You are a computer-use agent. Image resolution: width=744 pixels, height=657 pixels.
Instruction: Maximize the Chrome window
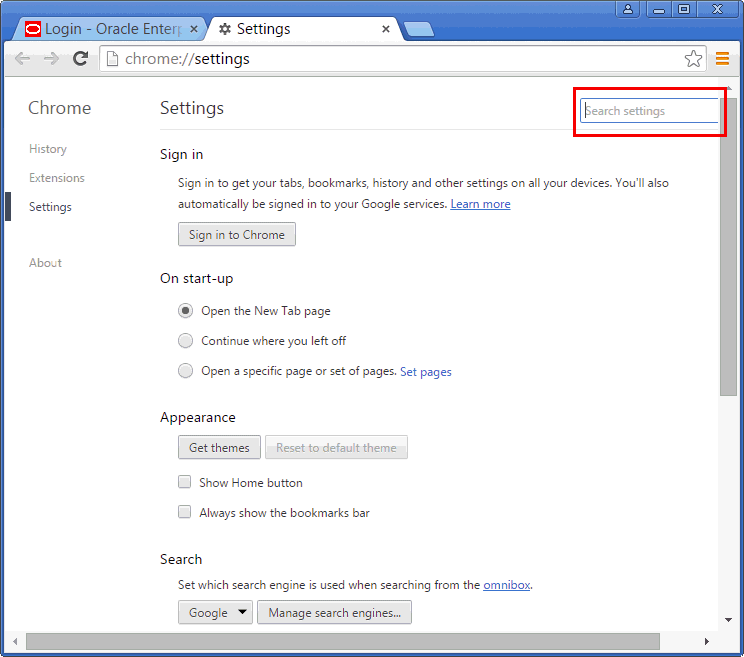point(684,9)
